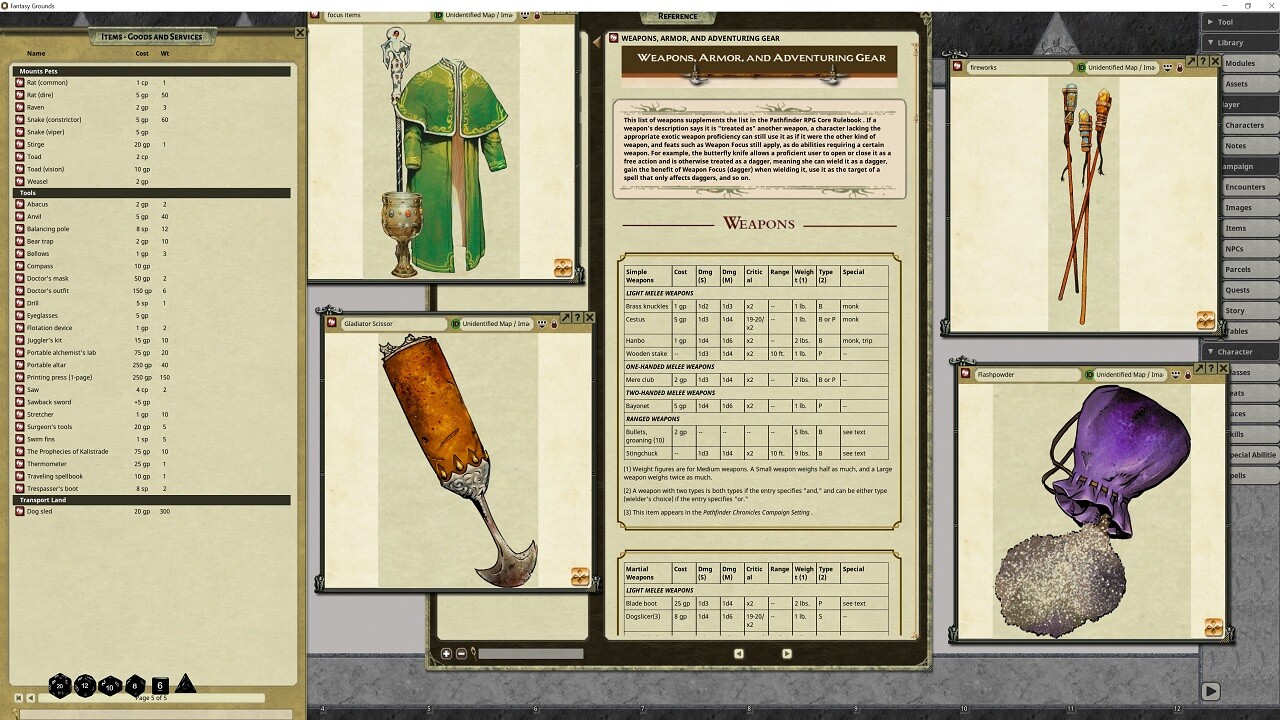Screen dimensions: 1280x720
Task: Click the help question-mark icon on fireworks window
Action: click(x=1203, y=61)
